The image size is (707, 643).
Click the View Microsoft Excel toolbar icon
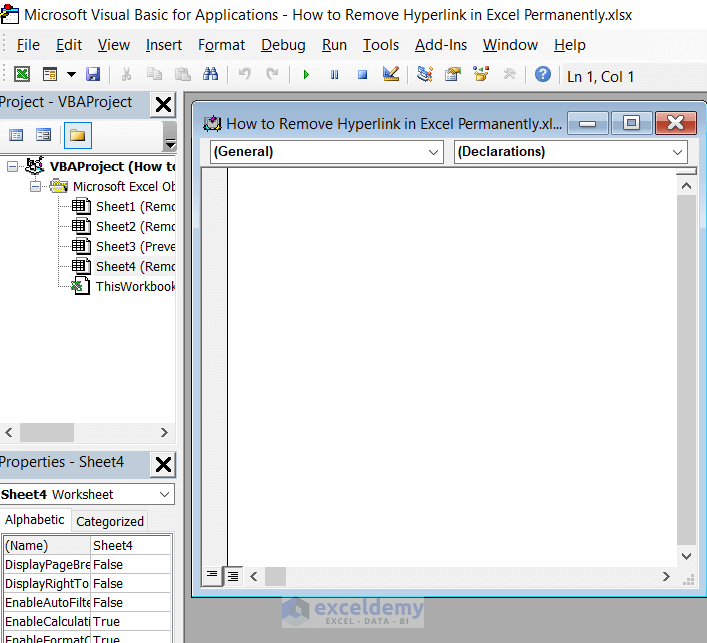[22, 74]
